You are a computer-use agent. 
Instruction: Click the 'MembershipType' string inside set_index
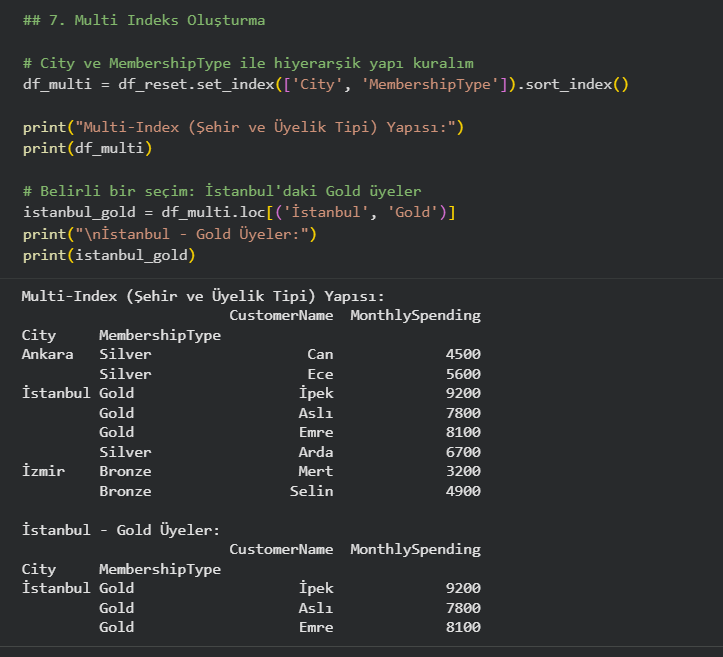(430, 84)
